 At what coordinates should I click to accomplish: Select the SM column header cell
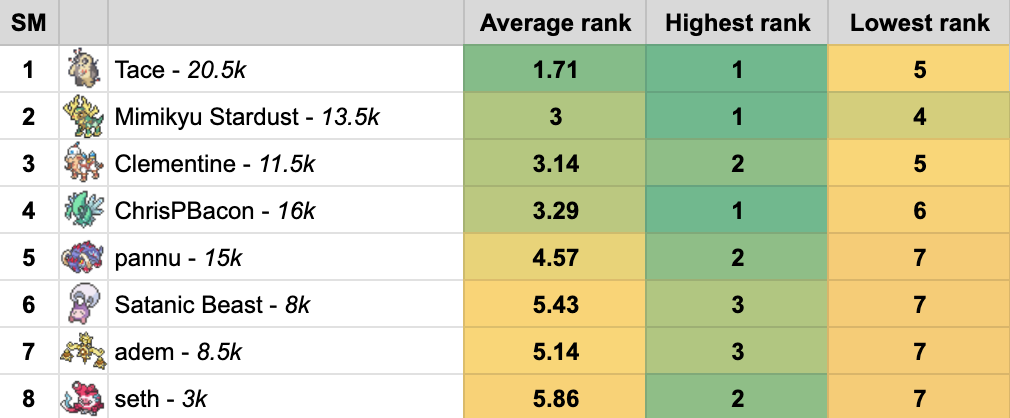point(29,23)
